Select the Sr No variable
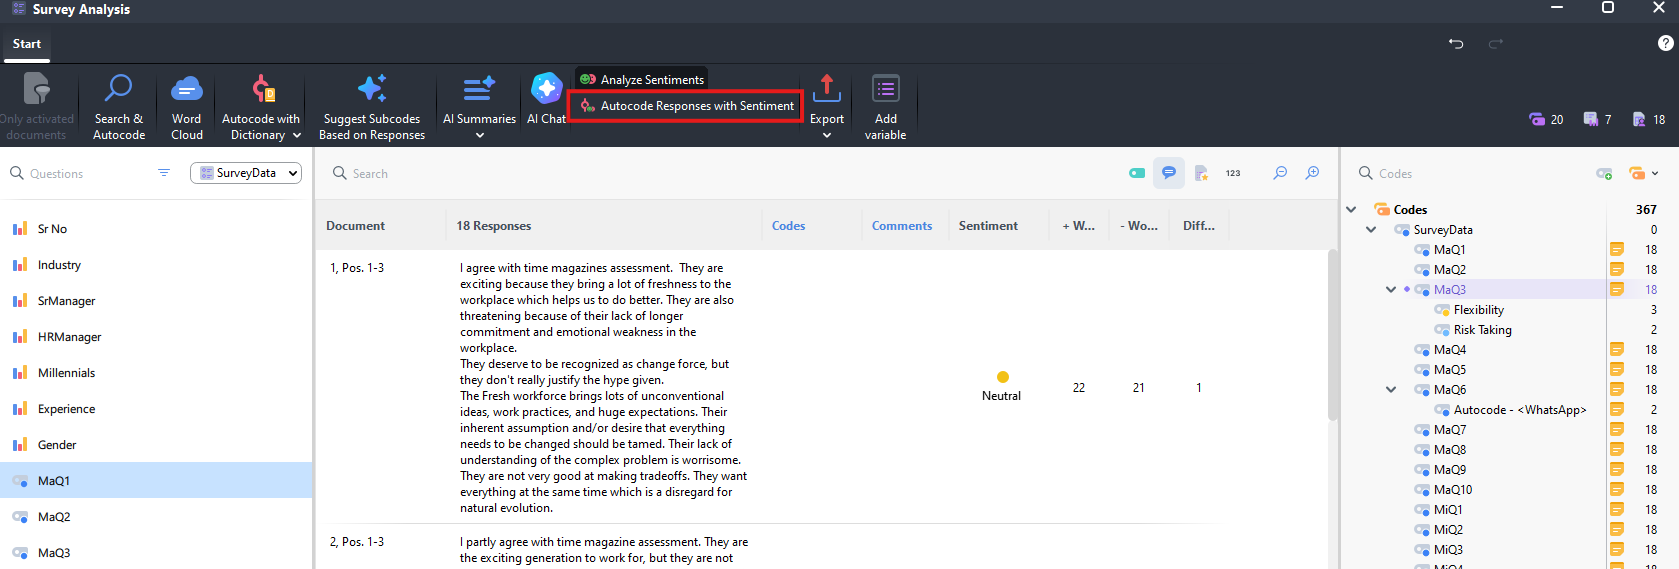Image resolution: width=1679 pixels, height=569 pixels. pyautogui.click(x=156, y=229)
